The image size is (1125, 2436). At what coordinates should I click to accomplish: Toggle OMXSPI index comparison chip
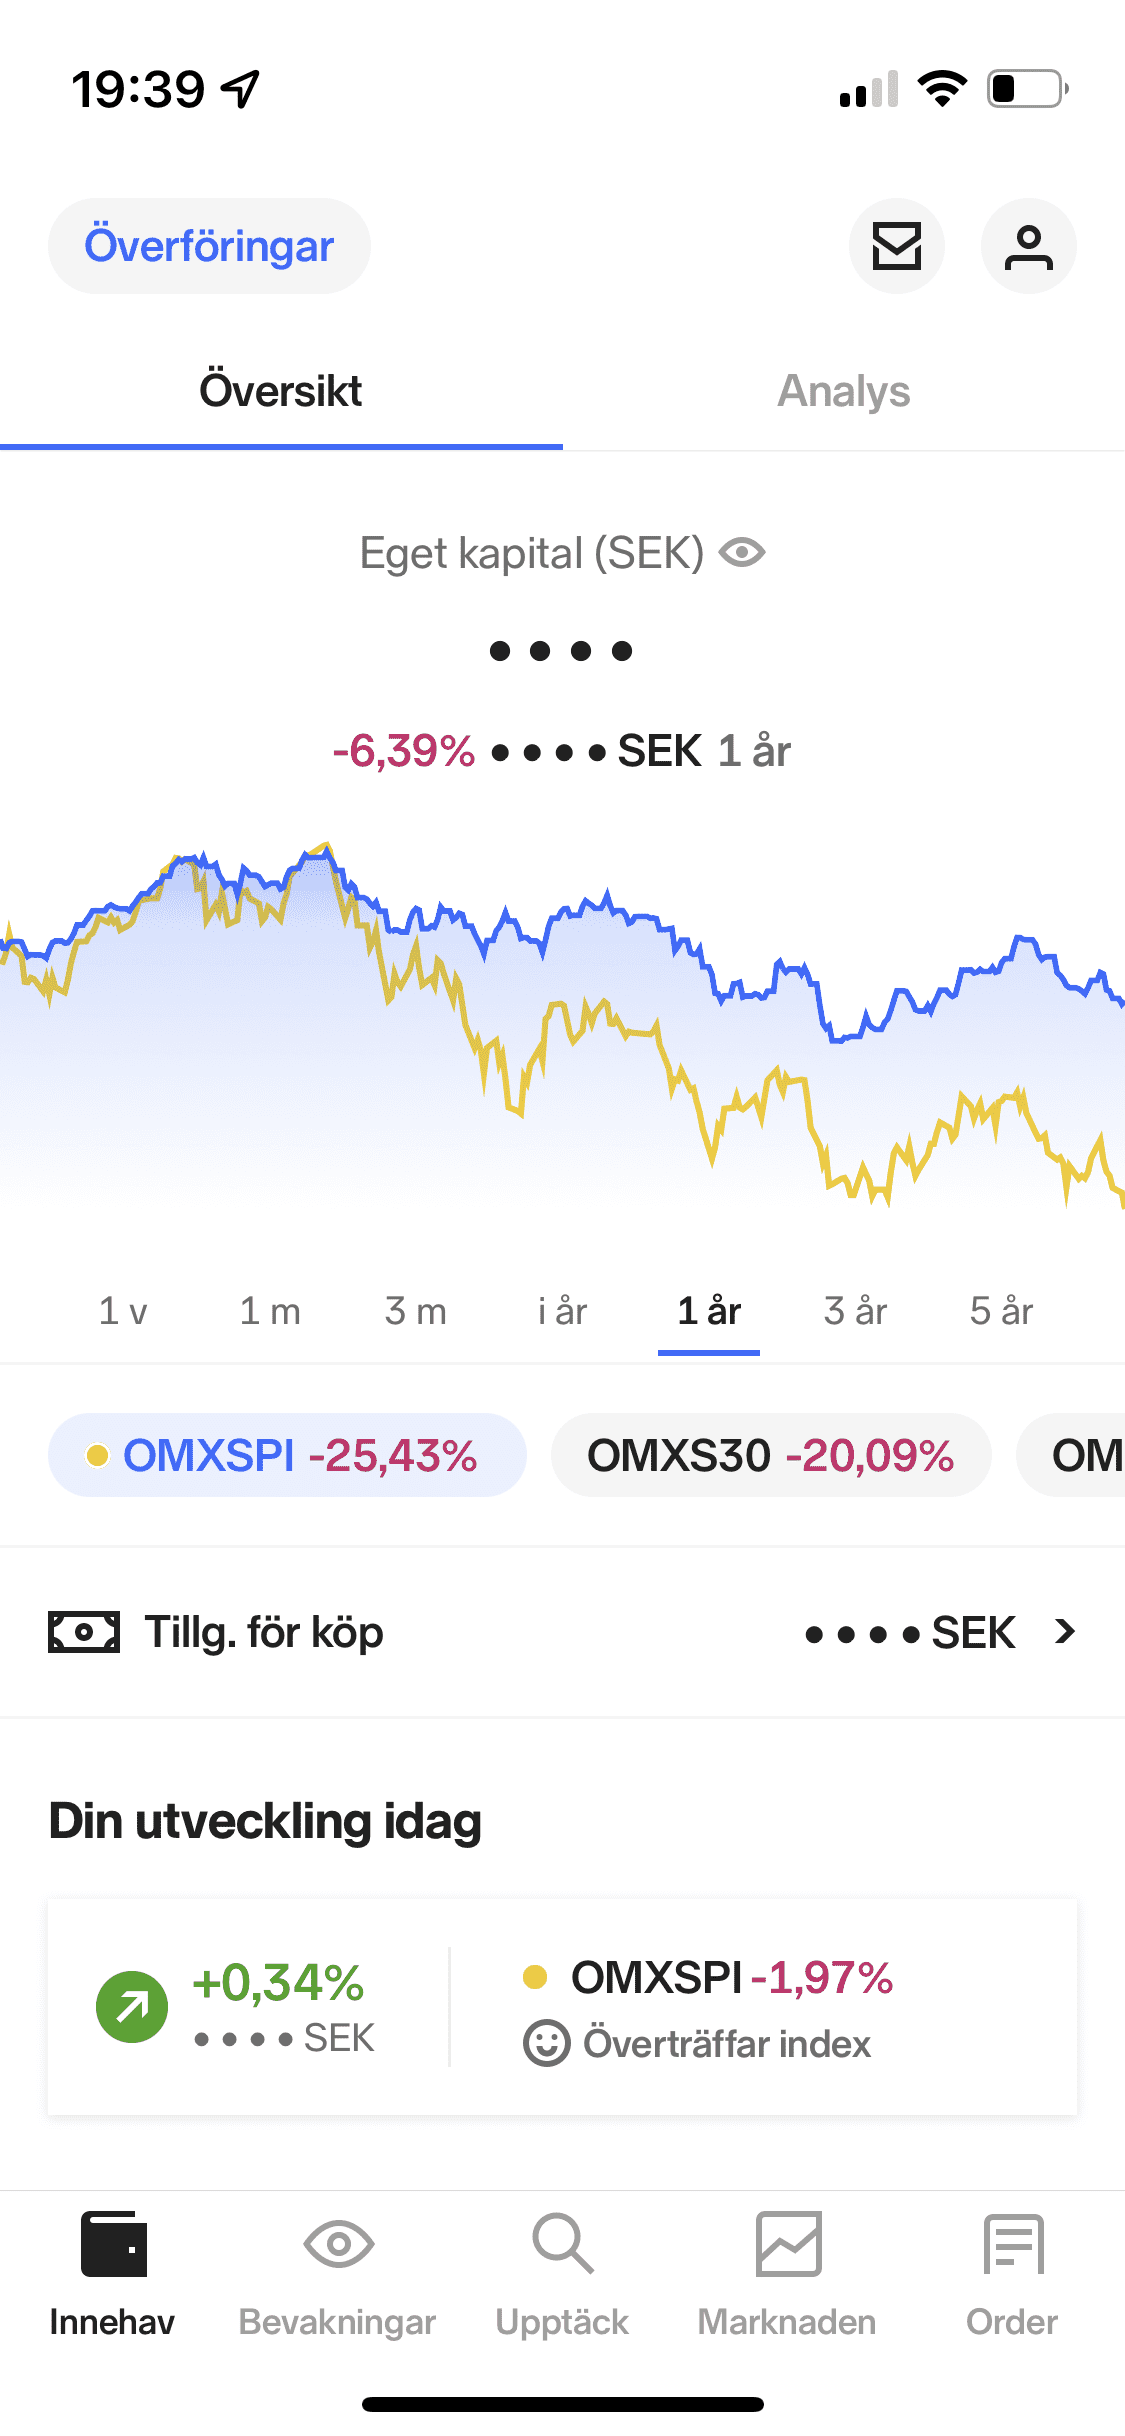click(x=287, y=1455)
